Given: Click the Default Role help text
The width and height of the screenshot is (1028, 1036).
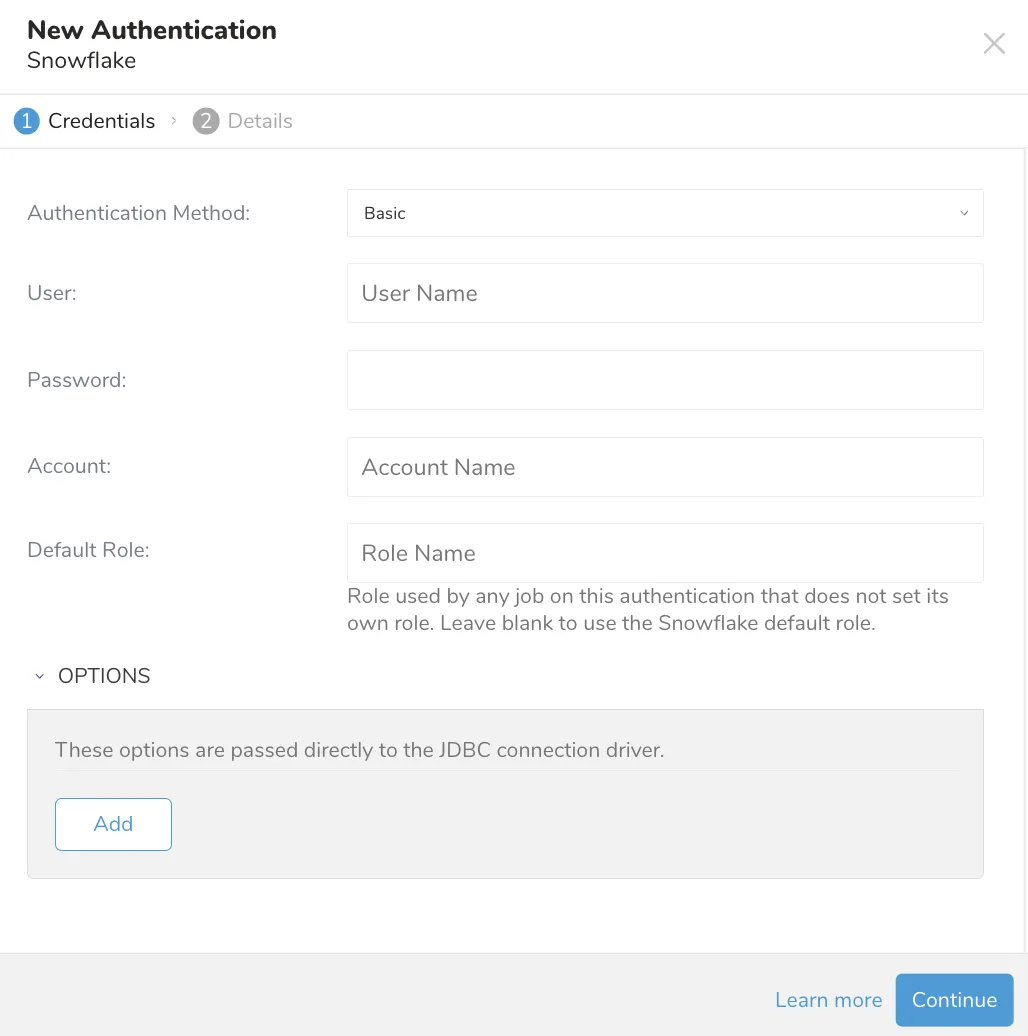Looking at the screenshot, I should tap(647, 609).
